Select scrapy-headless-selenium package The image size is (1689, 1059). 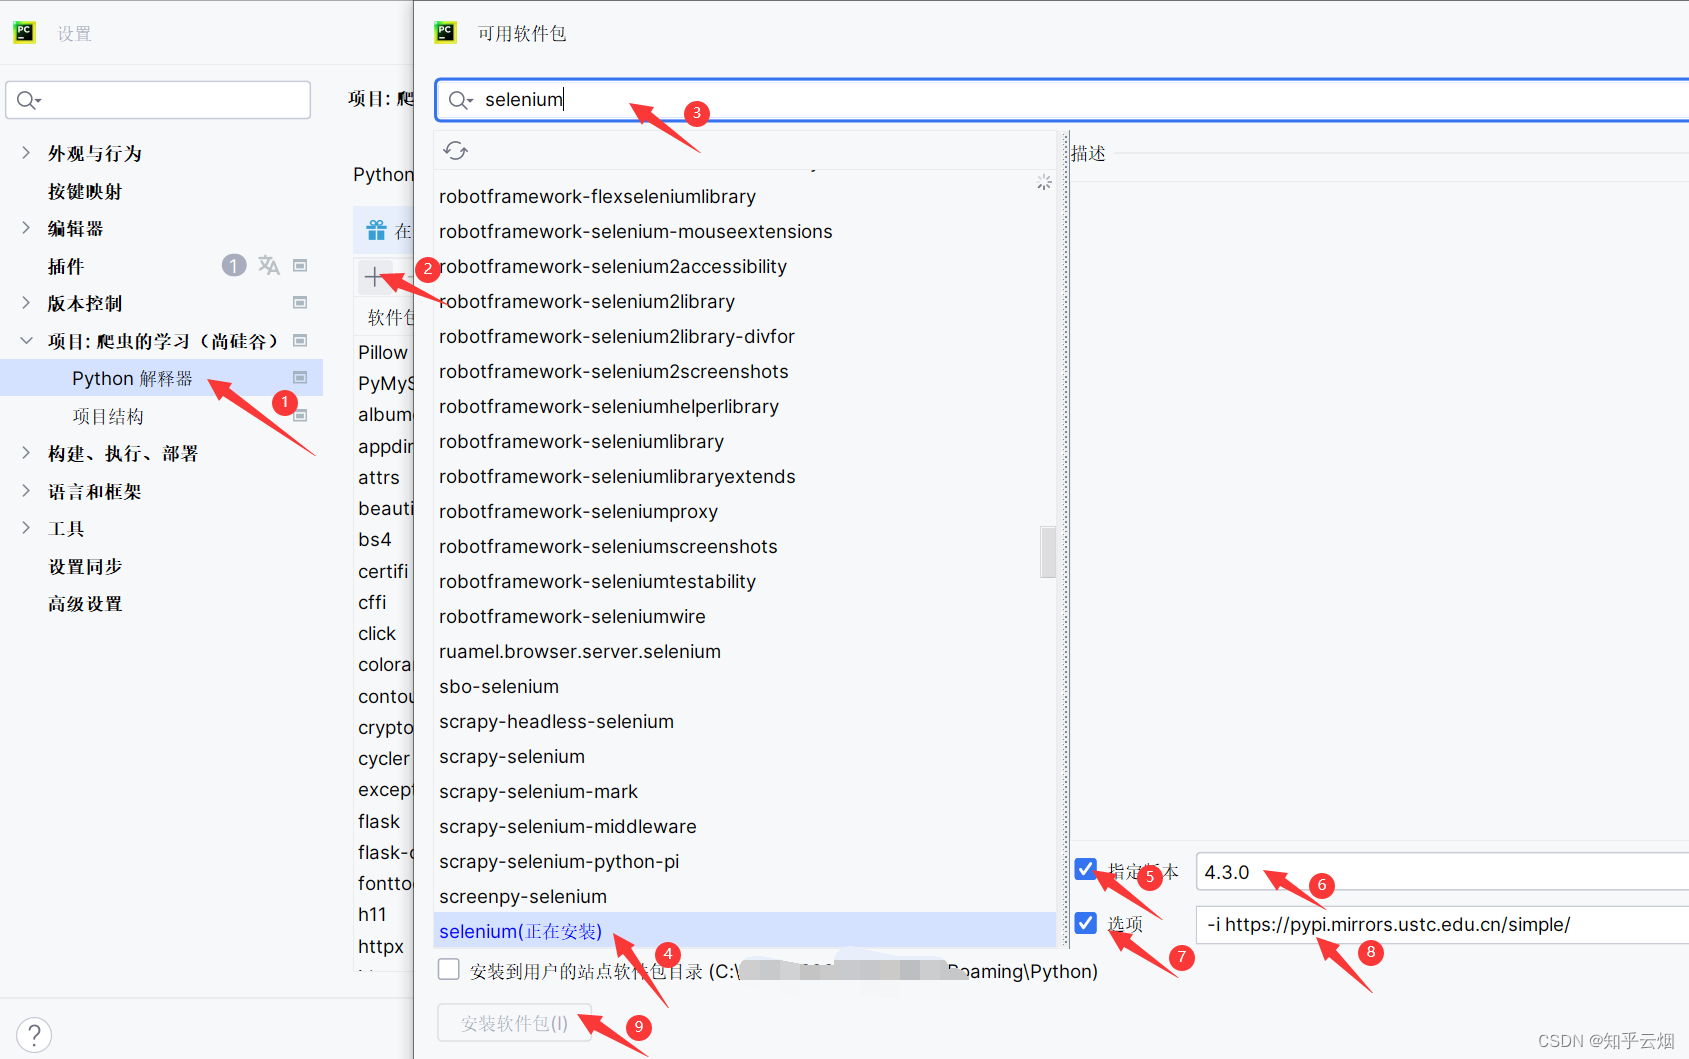coord(556,721)
